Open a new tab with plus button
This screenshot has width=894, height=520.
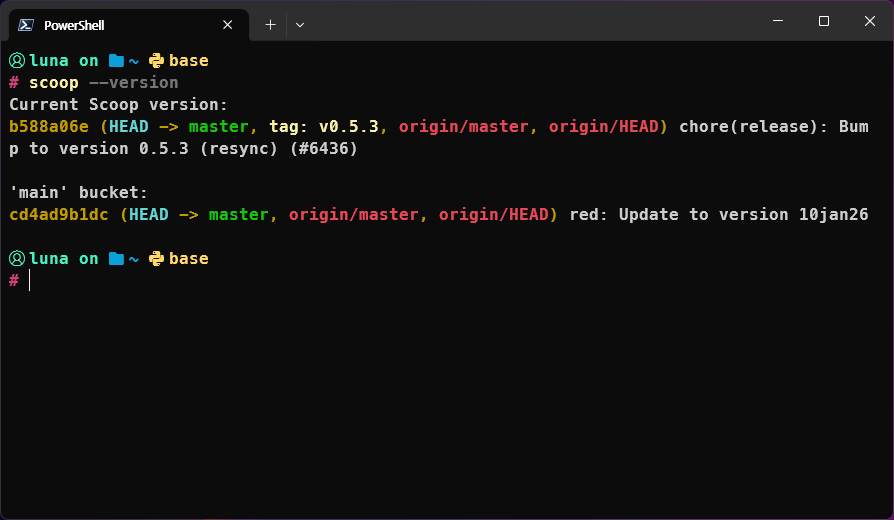pyautogui.click(x=270, y=25)
